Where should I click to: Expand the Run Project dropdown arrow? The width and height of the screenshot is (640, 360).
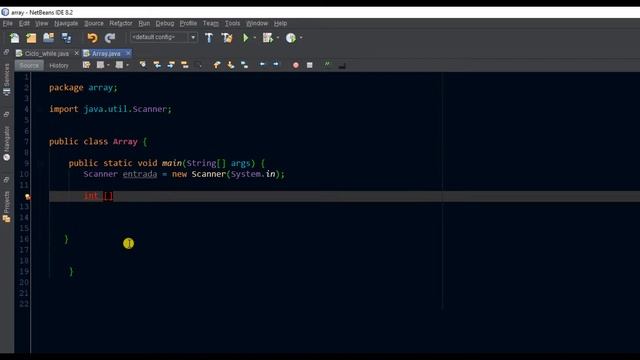(255, 38)
